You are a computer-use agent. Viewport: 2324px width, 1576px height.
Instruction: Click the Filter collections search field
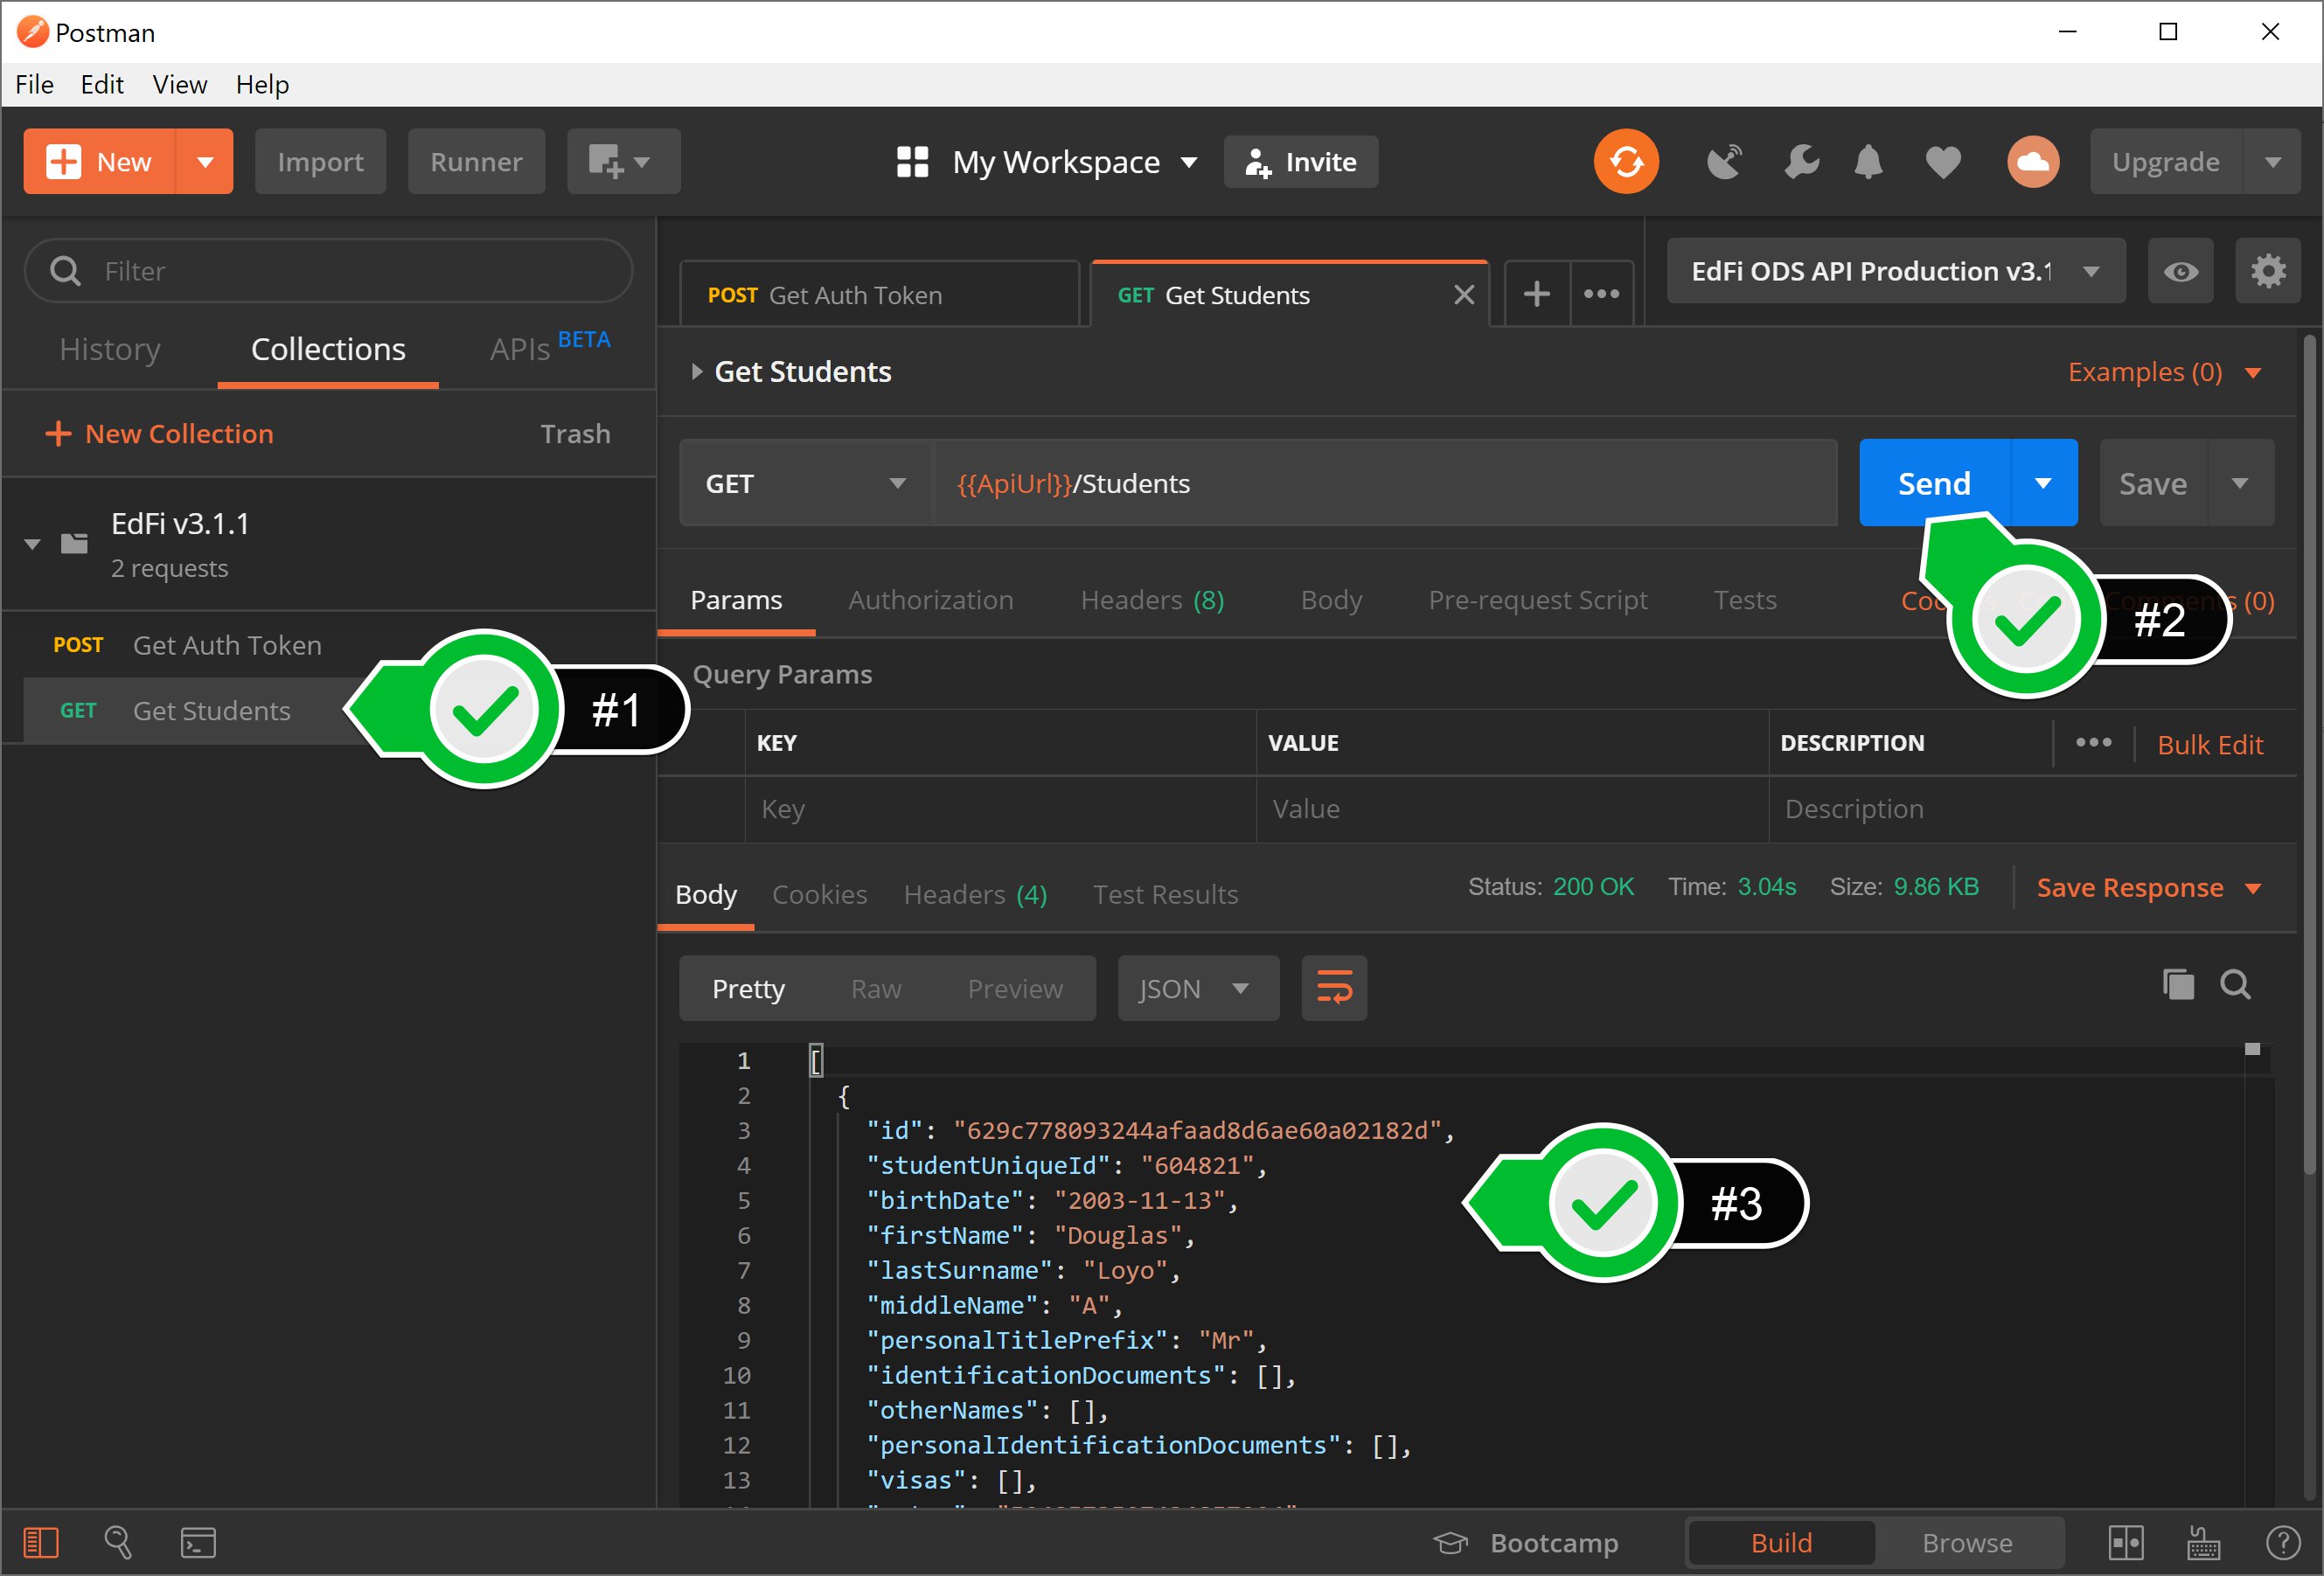[x=328, y=271]
